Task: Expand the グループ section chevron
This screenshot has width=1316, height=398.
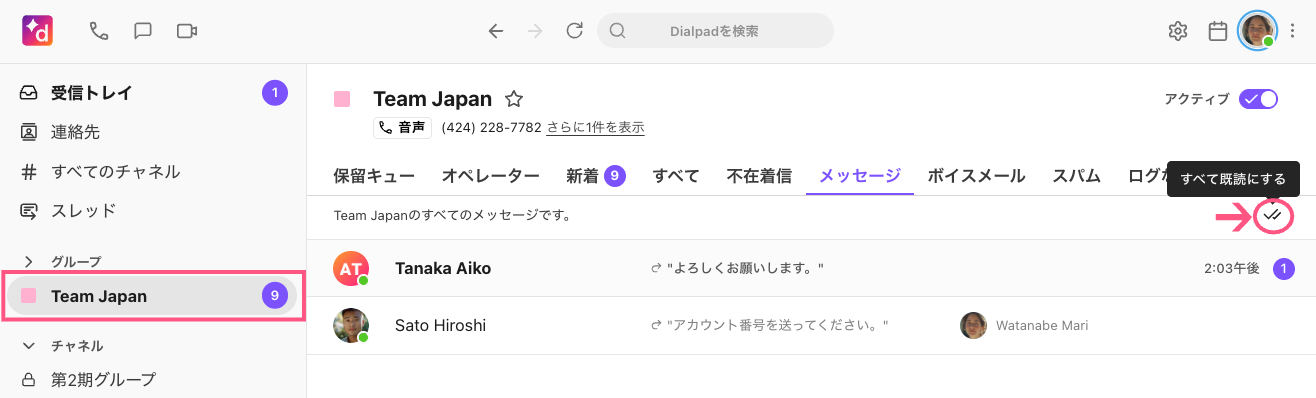Action: 29,262
